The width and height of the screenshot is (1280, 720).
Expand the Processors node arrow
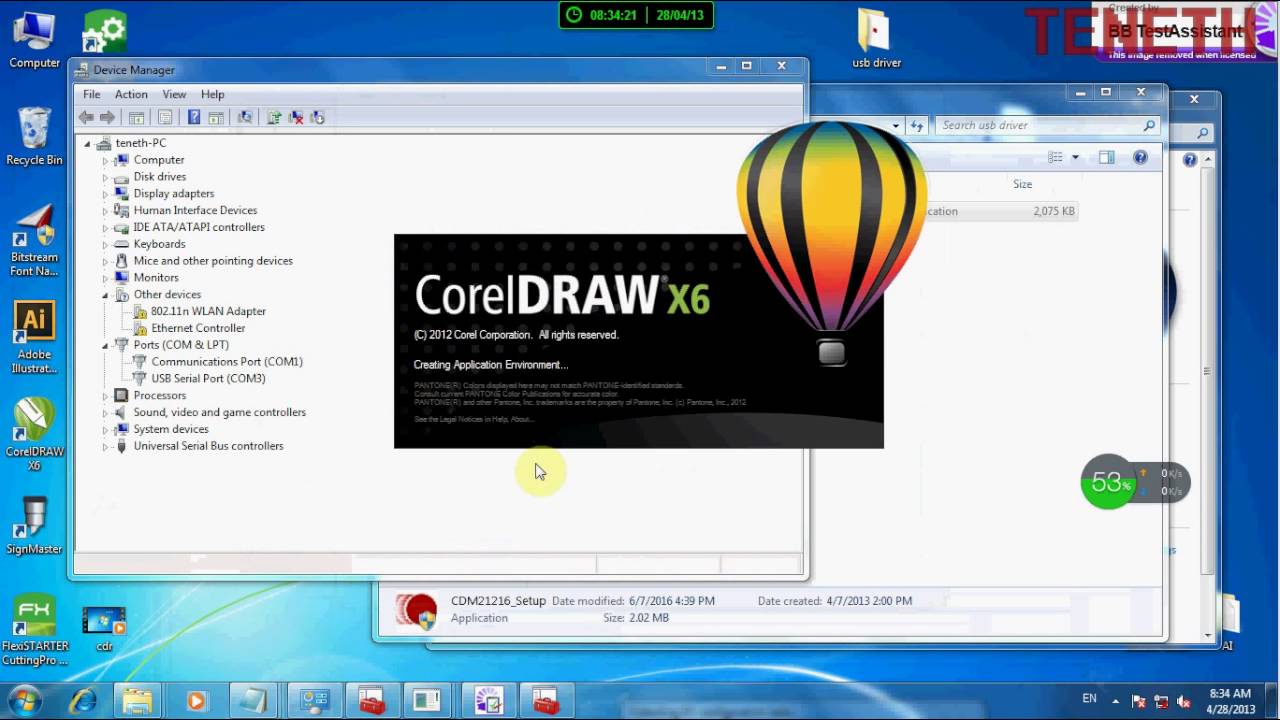(x=105, y=396)
